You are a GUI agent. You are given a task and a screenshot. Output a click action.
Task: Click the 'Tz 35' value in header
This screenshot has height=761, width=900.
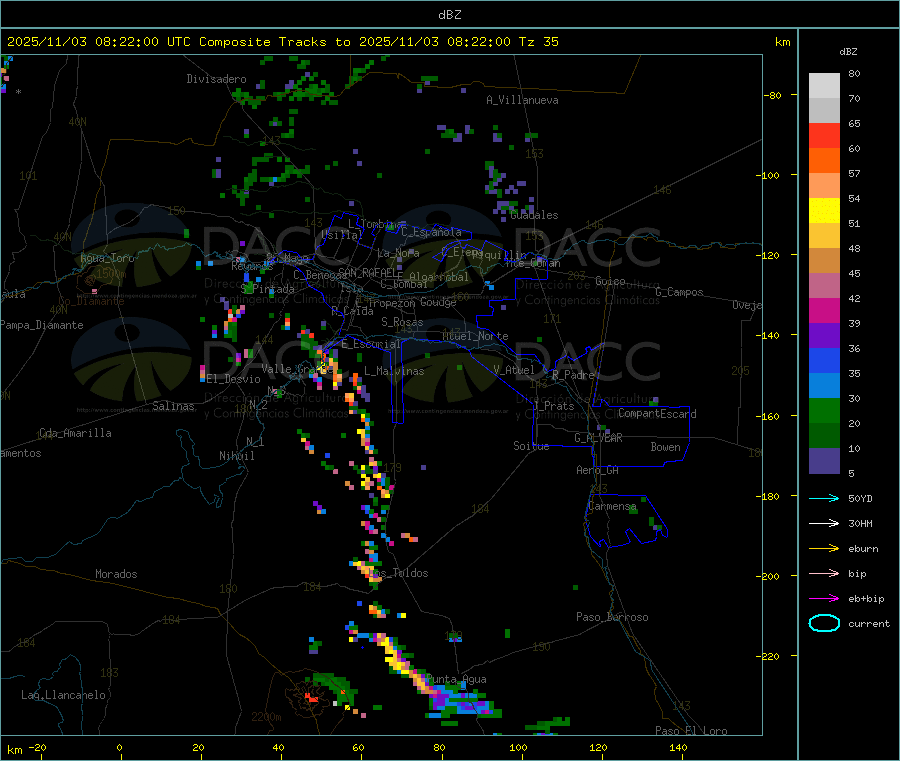click(x=538, y=42)
